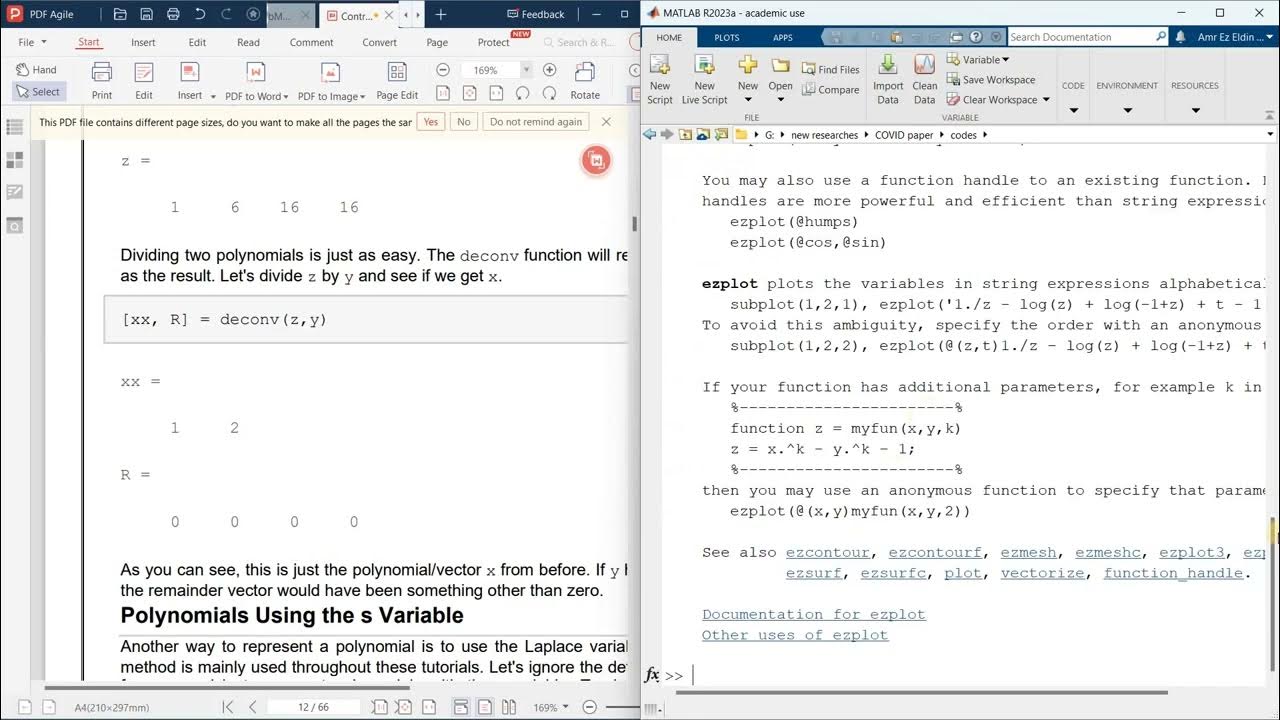Expand the PDF to Word dropdown
The height and width of the screenshot is (720, 1280).
286,96
